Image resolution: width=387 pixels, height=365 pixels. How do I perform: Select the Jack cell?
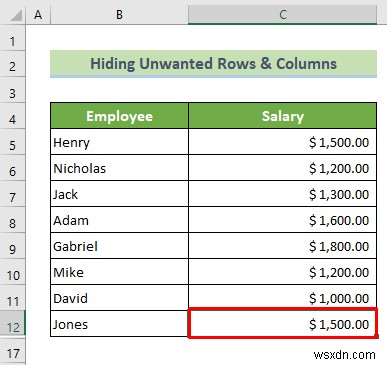tap(119, 194)
